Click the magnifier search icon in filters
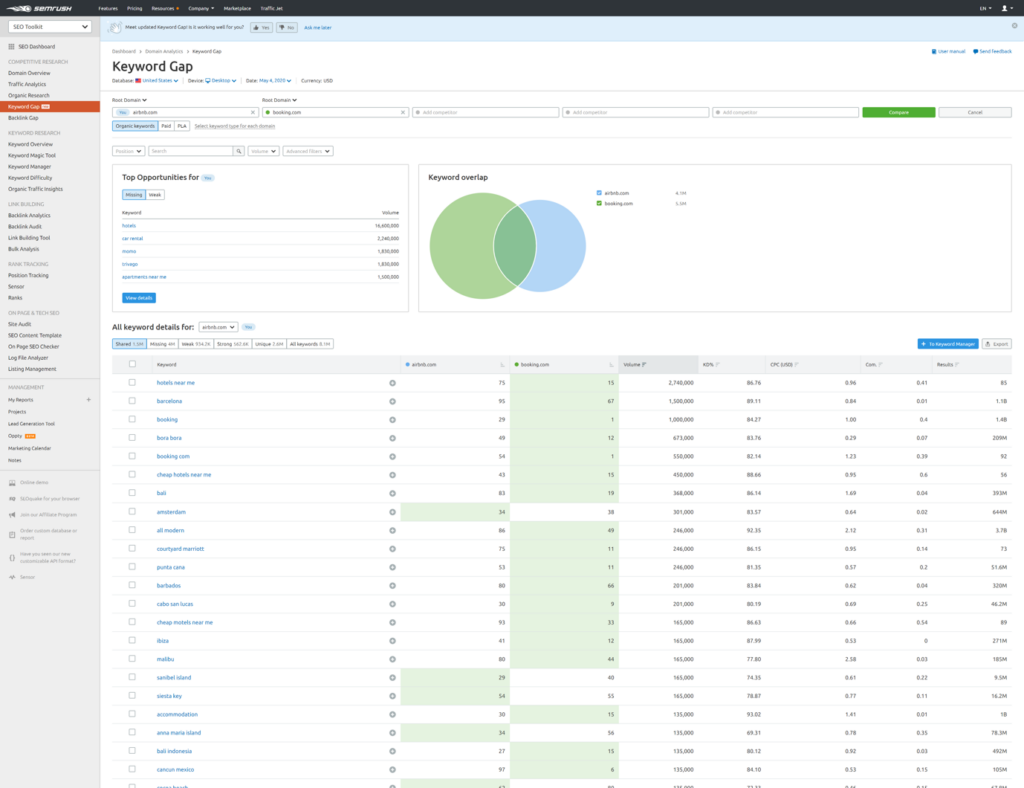 pos(239,151)
